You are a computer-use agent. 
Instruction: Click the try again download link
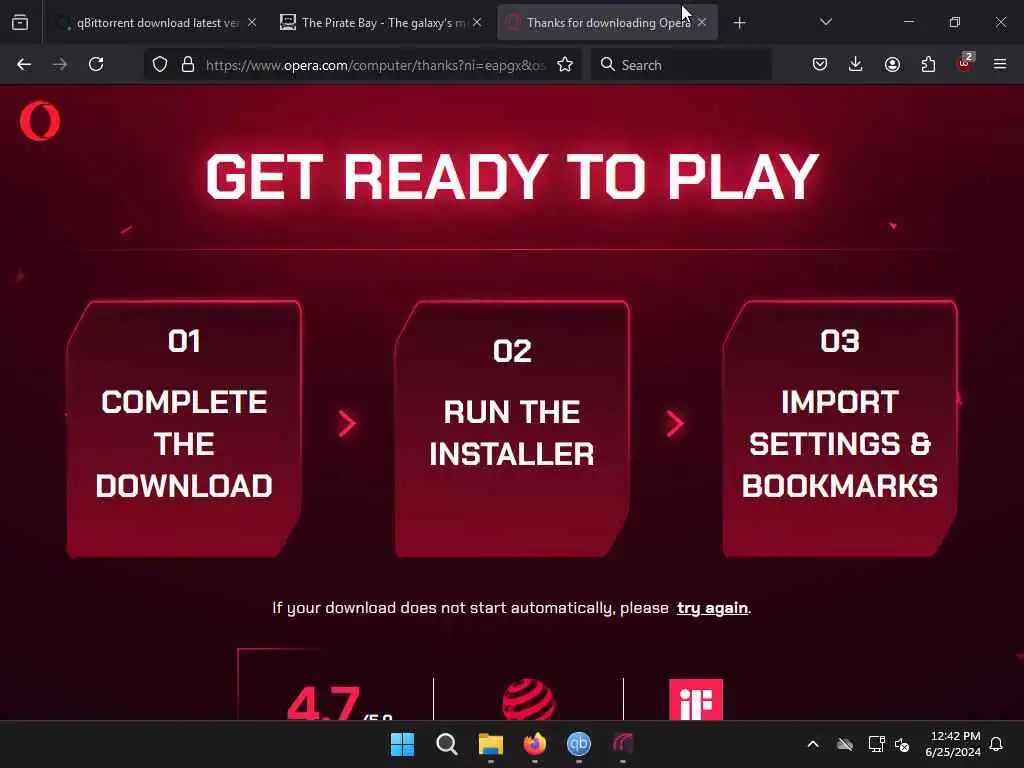712,608
